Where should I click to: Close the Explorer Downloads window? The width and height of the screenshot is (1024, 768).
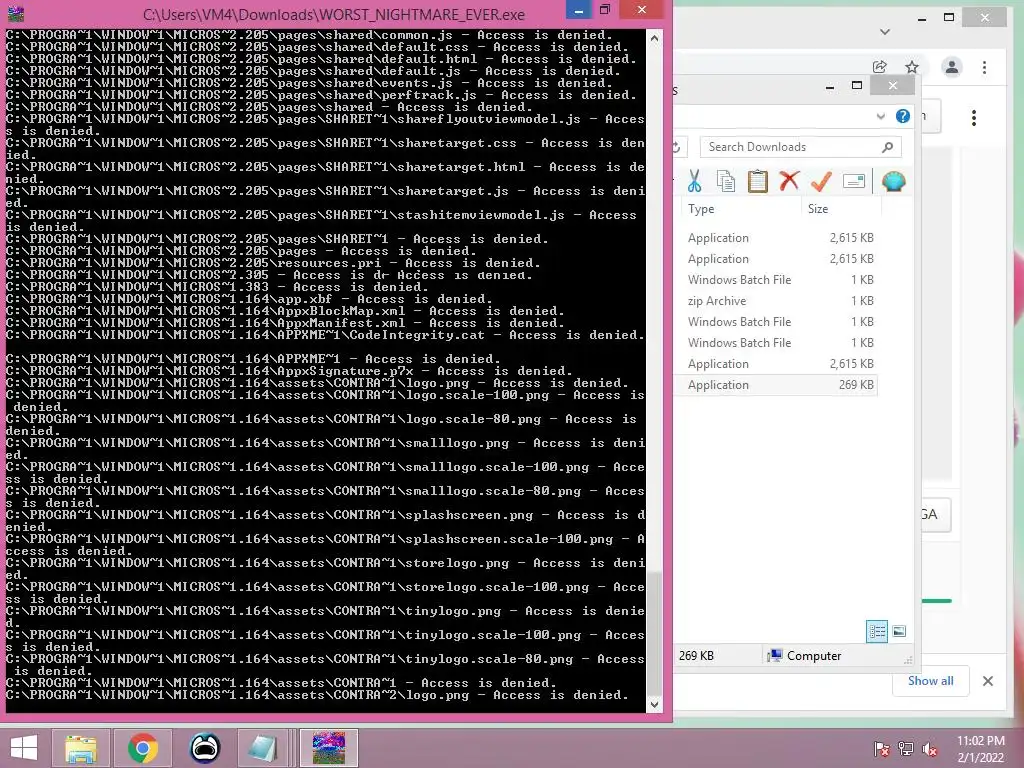[893, 86]
